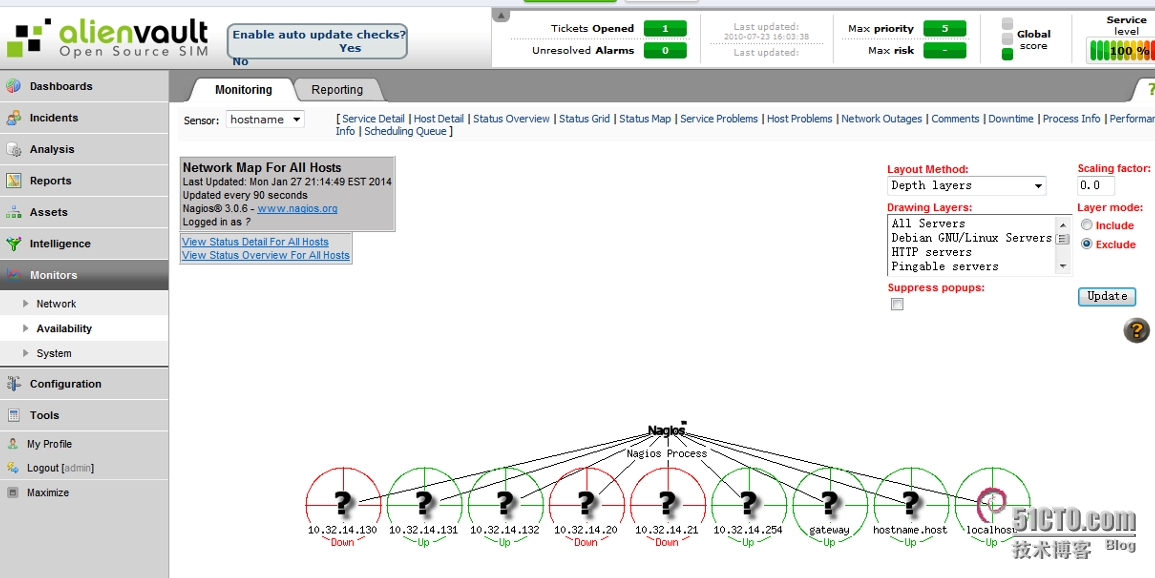This screenshot has width=1155, height=578.
Task: Open the Sensor hostname dropdown
Action: click(265, 119)
